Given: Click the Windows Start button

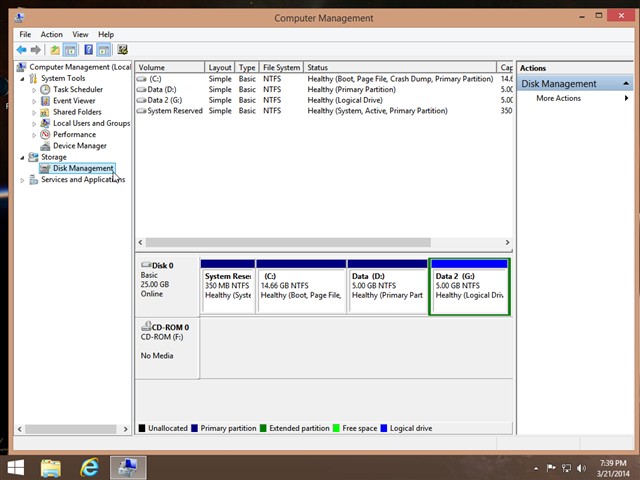Looking at the screenshot, I should pyautogui.click(x=16, y=468).
